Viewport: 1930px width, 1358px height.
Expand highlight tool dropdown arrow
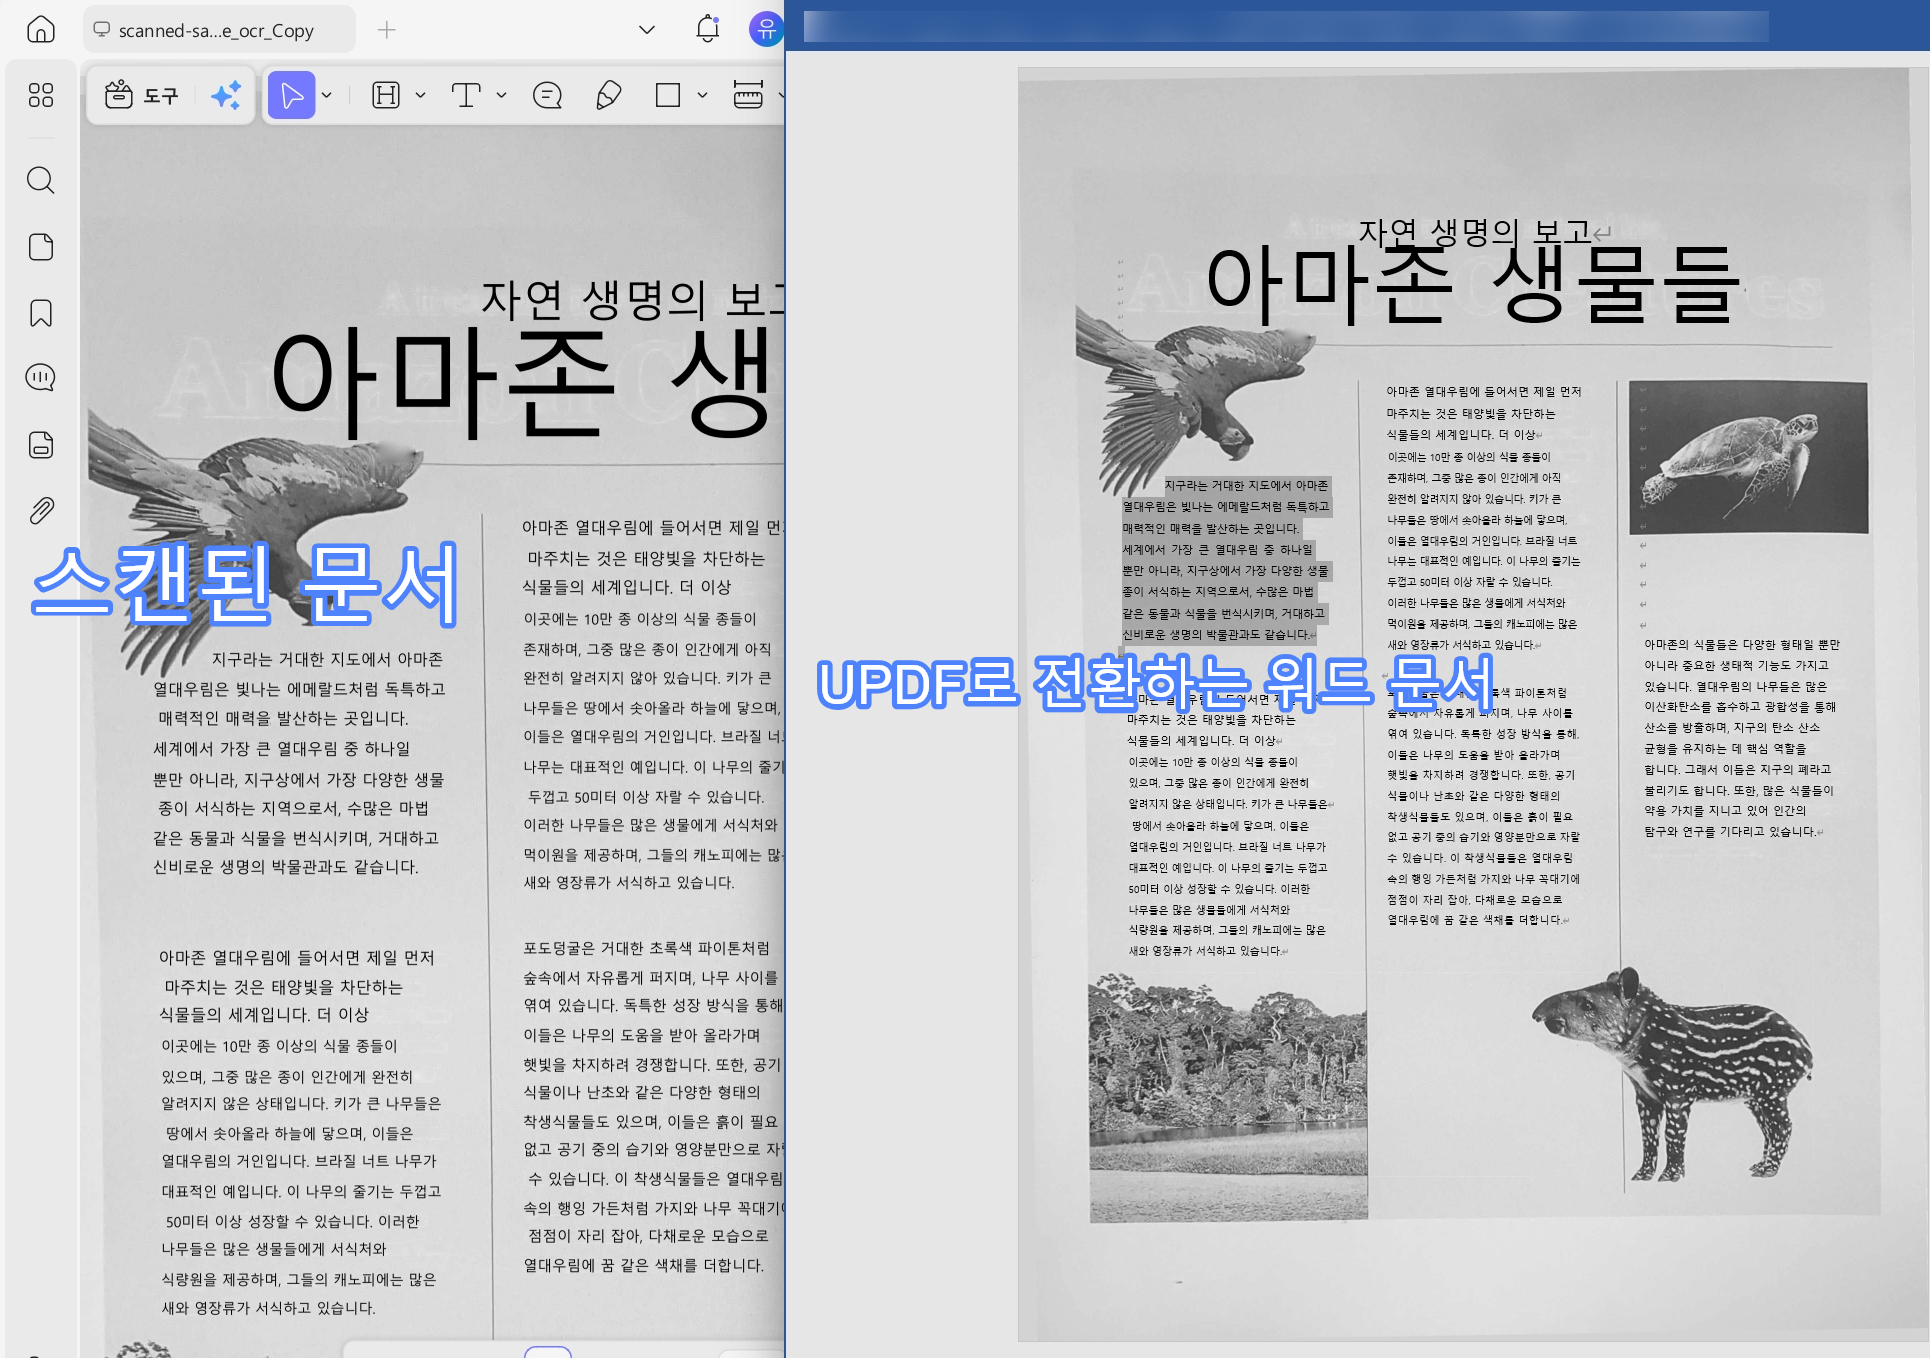click(420, 95)
